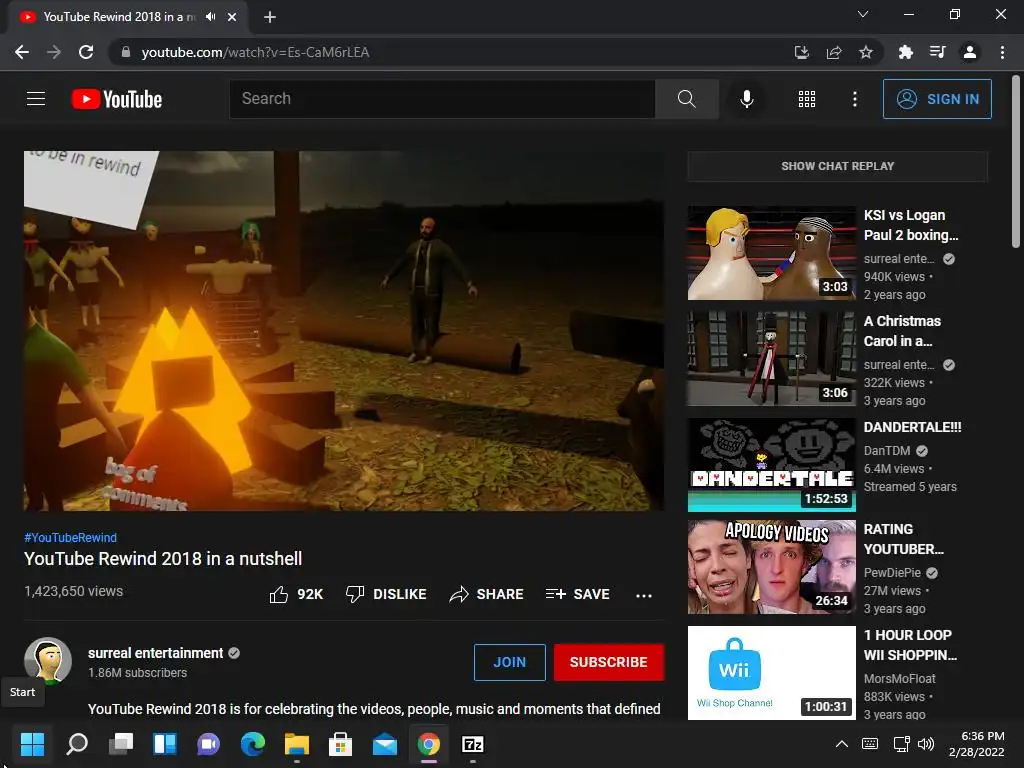Show hidden tray icons chevron

tap(842, 744)
